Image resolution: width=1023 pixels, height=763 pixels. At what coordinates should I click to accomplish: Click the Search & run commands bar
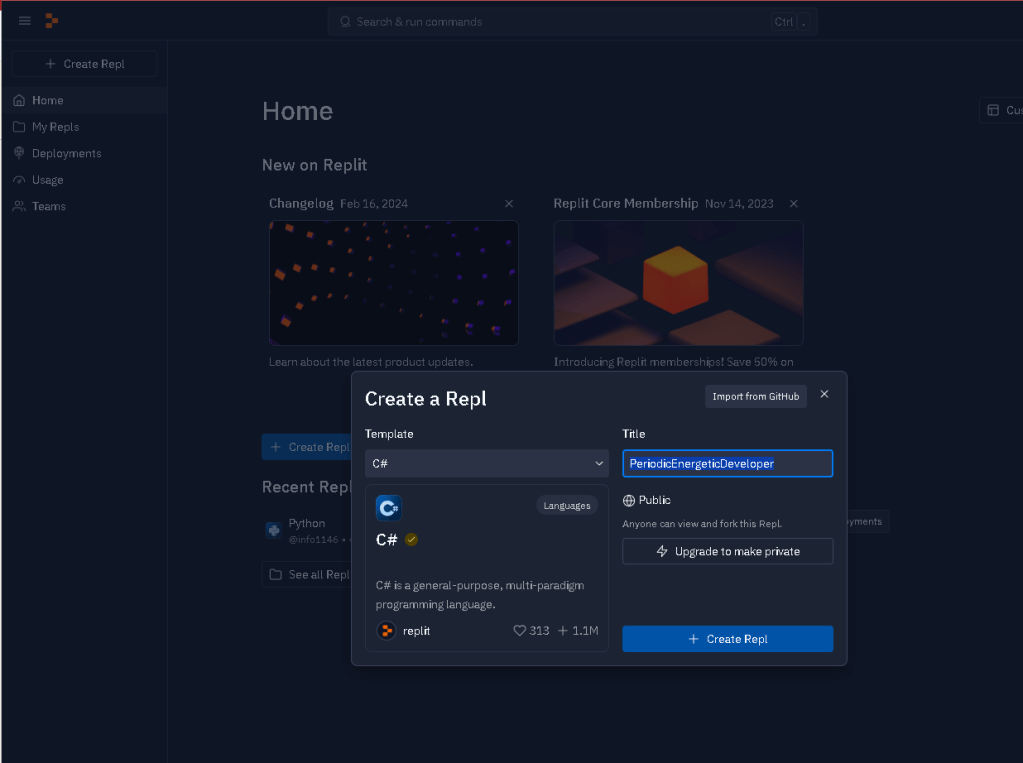(x=573, y=22)
